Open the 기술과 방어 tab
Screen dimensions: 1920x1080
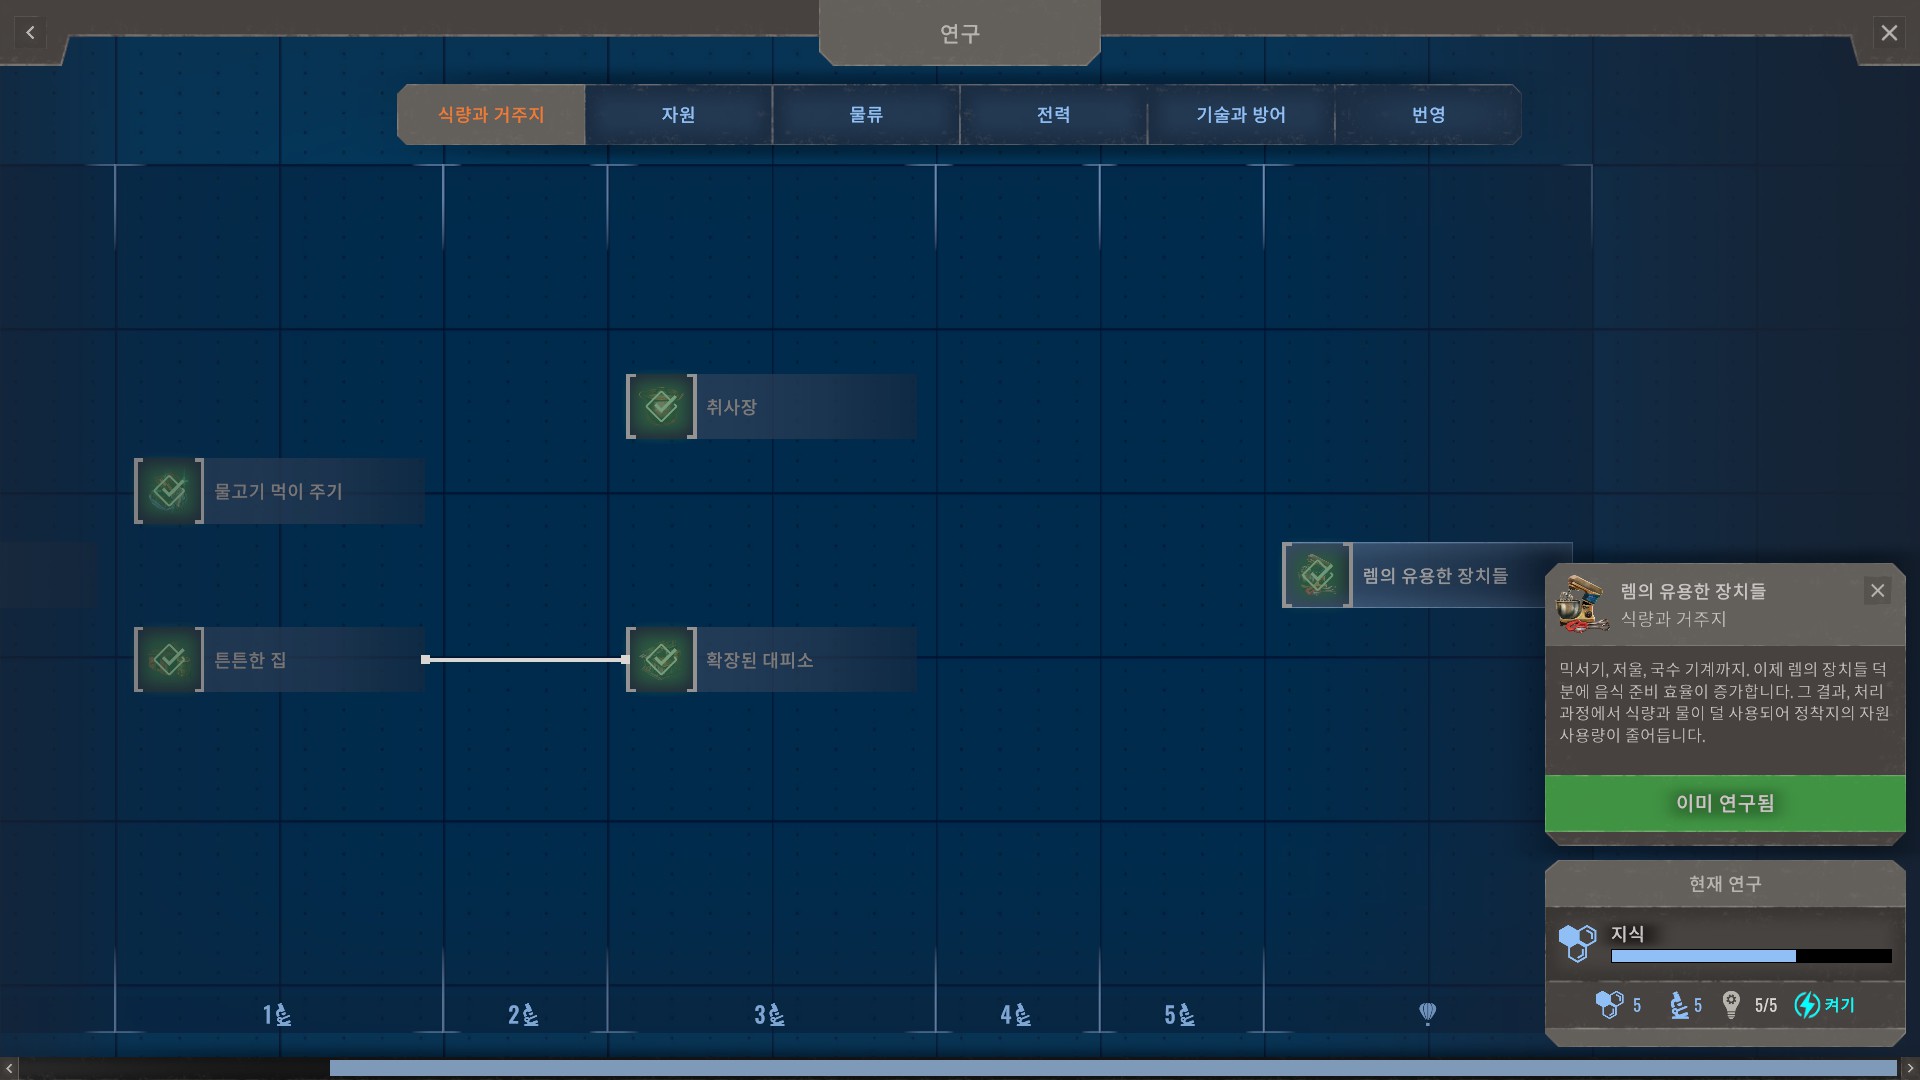pos(1240,115)
